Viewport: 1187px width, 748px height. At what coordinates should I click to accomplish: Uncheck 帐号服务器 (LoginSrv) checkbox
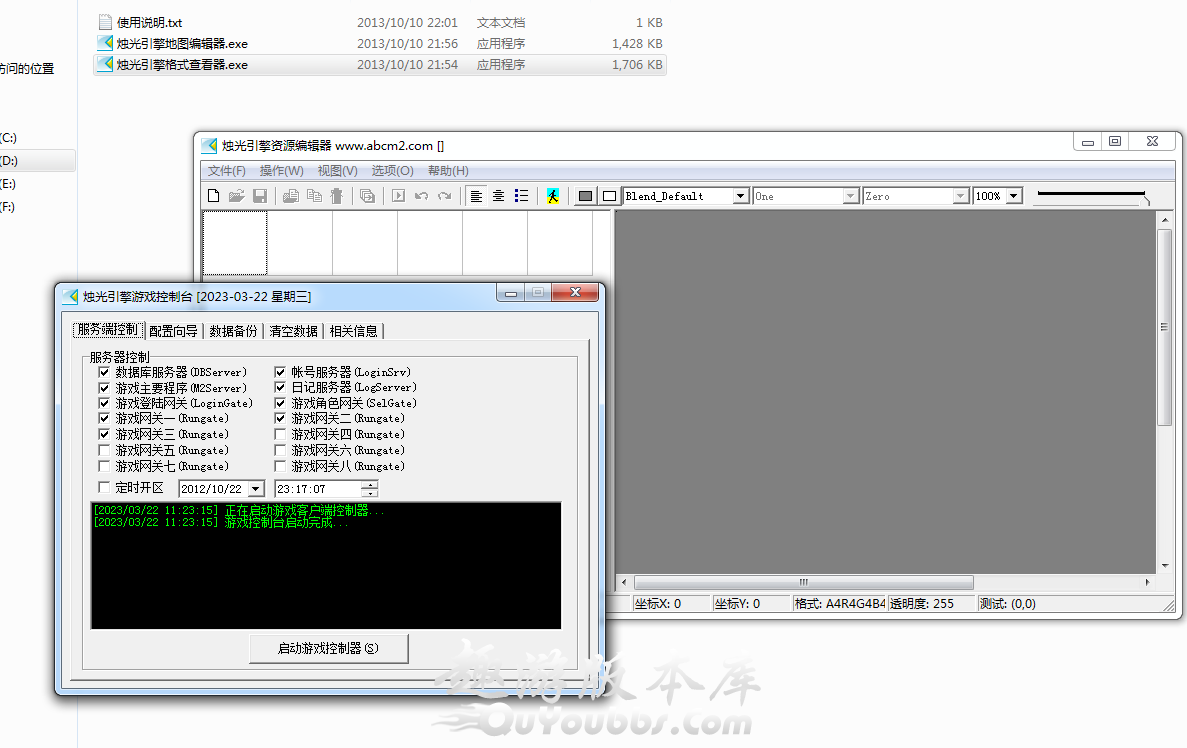coord(280,372)
